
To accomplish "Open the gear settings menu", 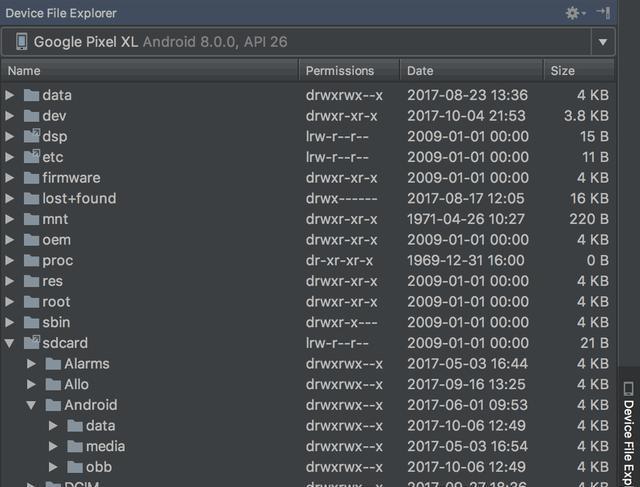I will 575,13.
